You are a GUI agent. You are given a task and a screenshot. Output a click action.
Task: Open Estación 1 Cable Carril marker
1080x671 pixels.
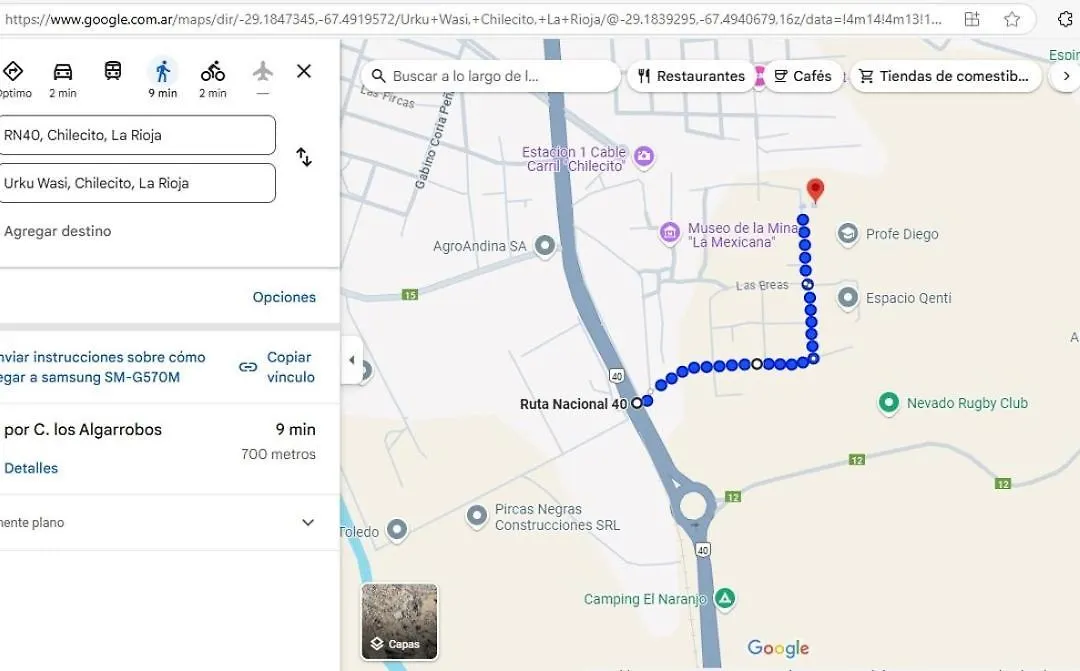[x=644, y=156]
